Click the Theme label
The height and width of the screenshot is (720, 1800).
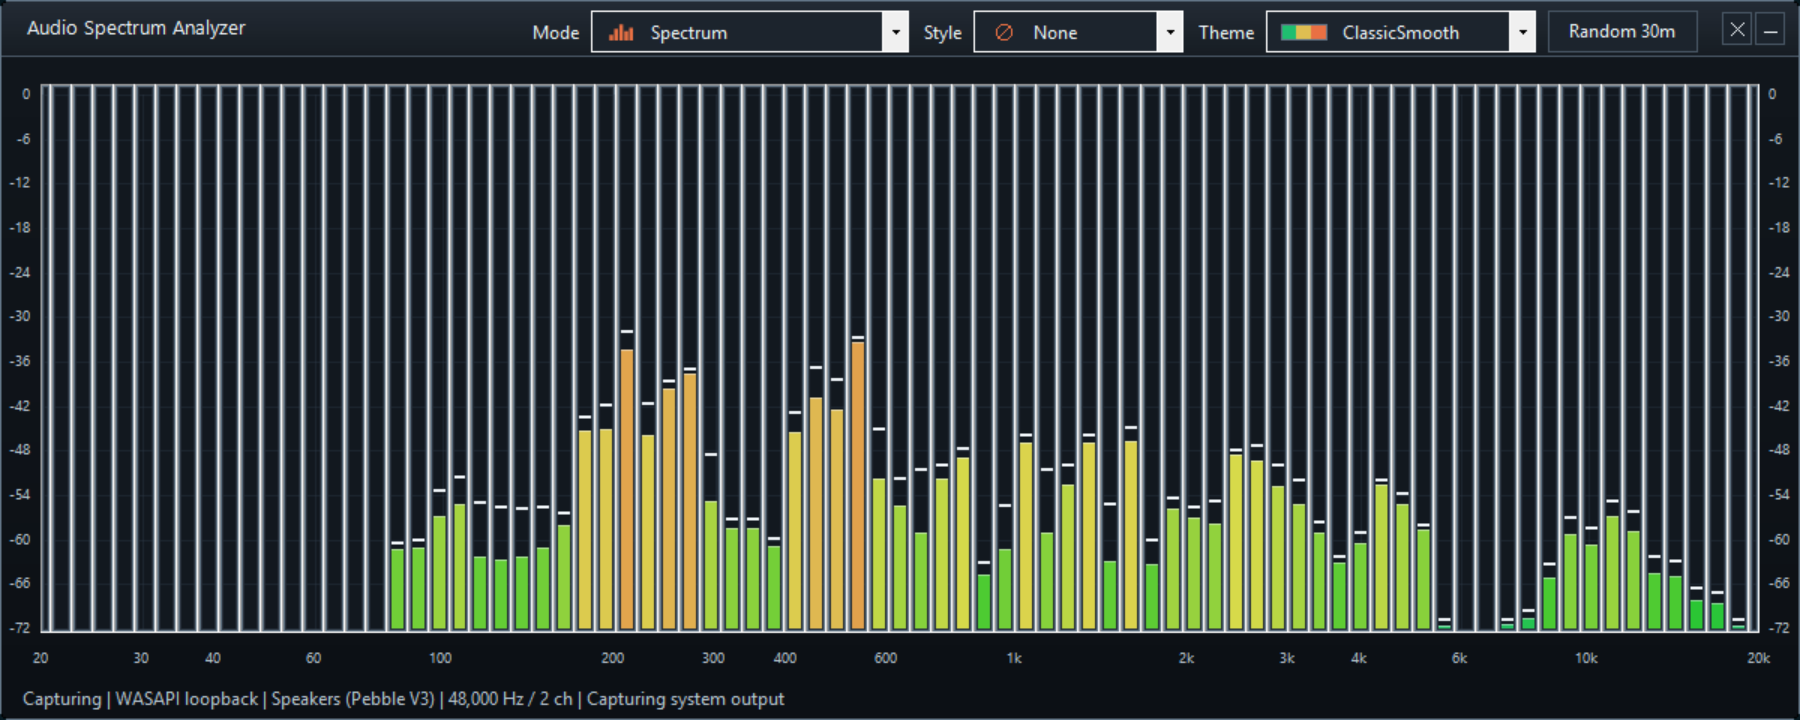[x=1226, y=33]
